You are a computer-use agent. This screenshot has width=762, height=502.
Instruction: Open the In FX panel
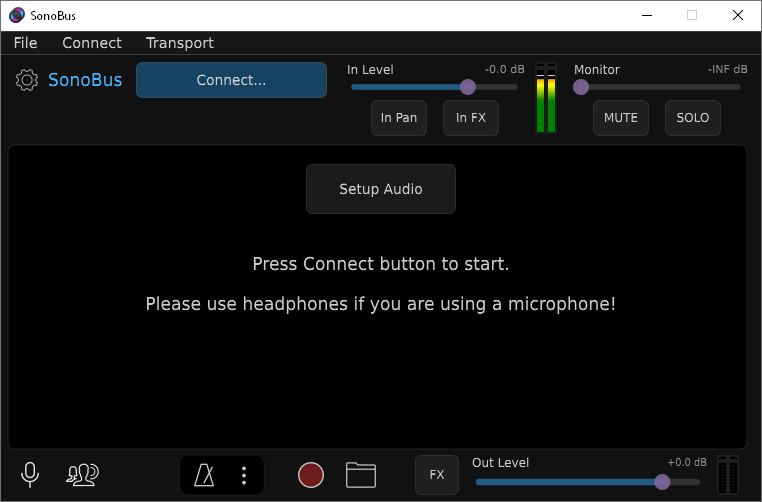[471, 118]
